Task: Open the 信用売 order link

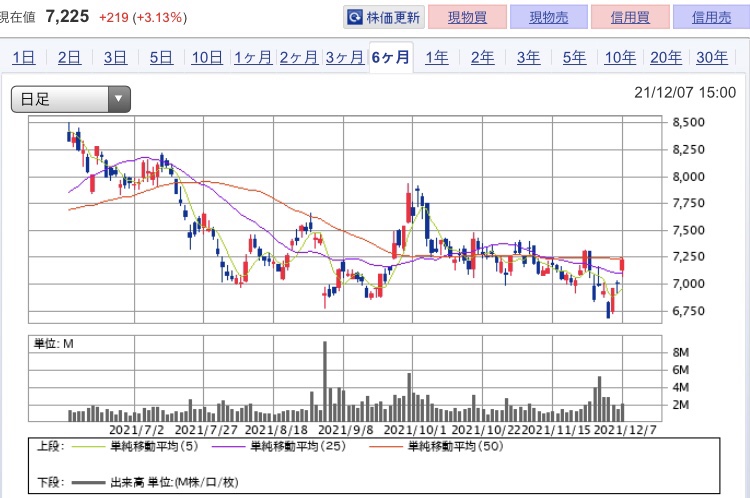Action: [x=711, y=18]
